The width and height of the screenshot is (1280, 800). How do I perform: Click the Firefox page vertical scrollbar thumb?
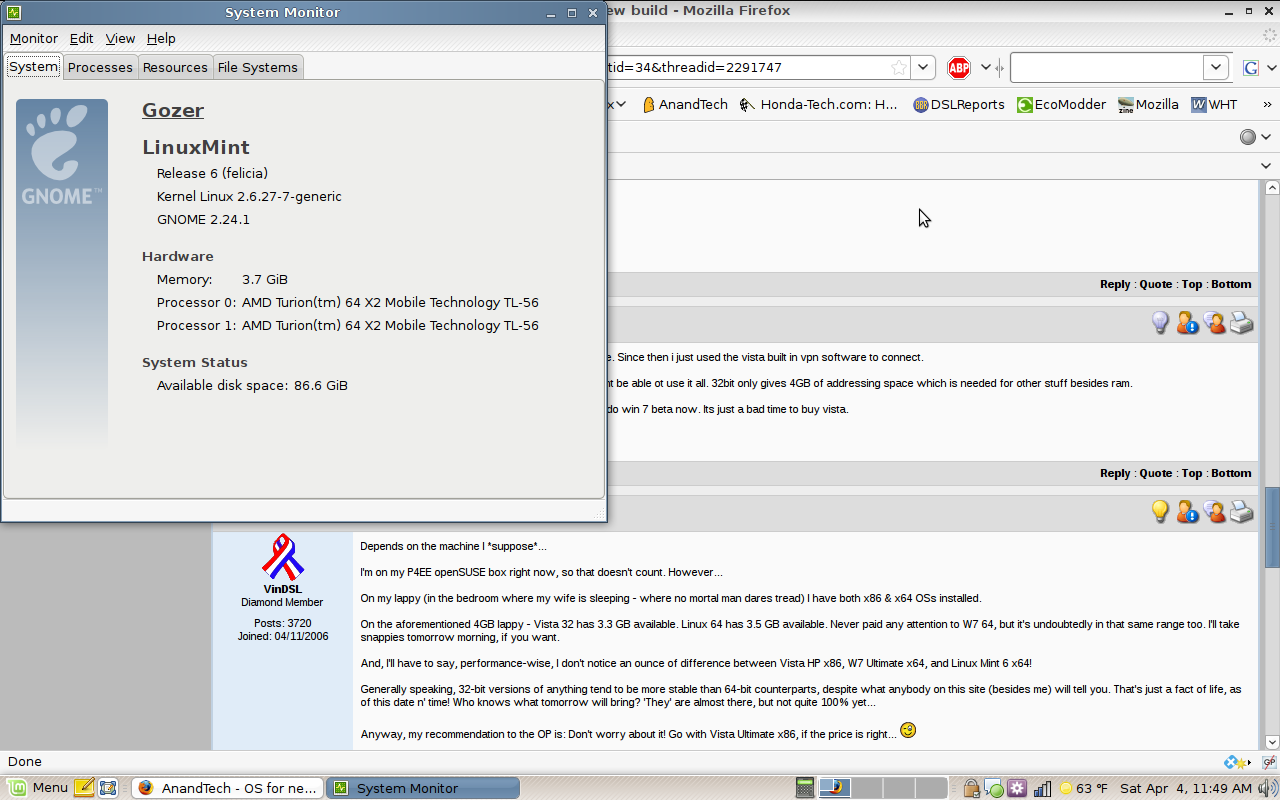pyautogui.click(x=1272, y=525)
